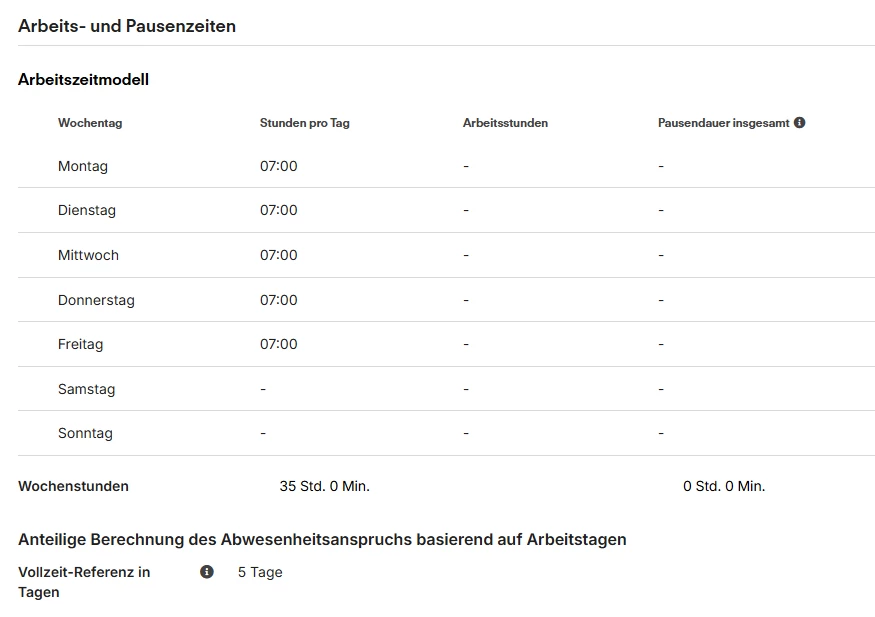
Task: Click Freitag's 07:00 hours value
Action: [278, 344]
